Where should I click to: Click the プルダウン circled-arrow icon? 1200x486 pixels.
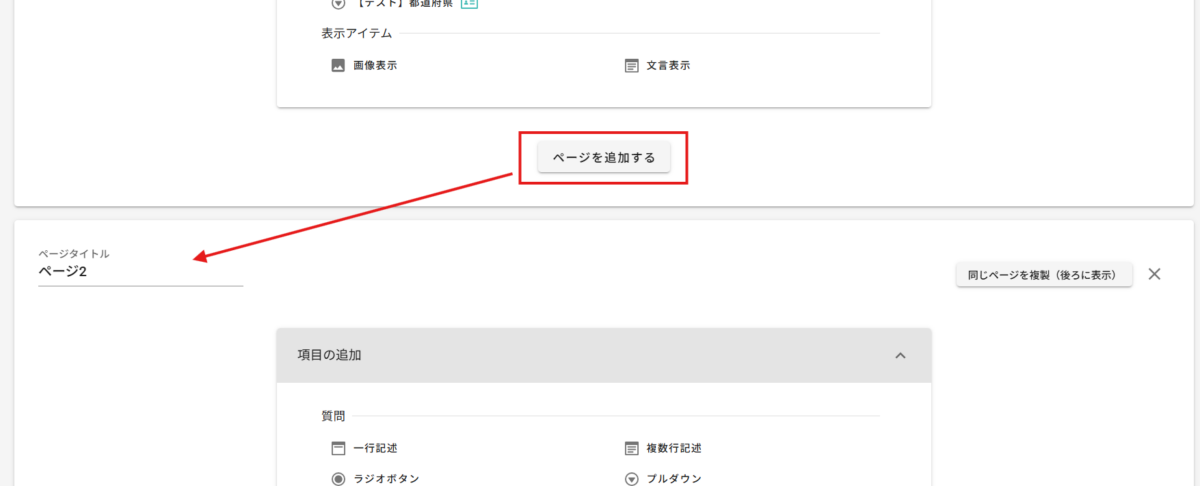(x=631, y=479)
